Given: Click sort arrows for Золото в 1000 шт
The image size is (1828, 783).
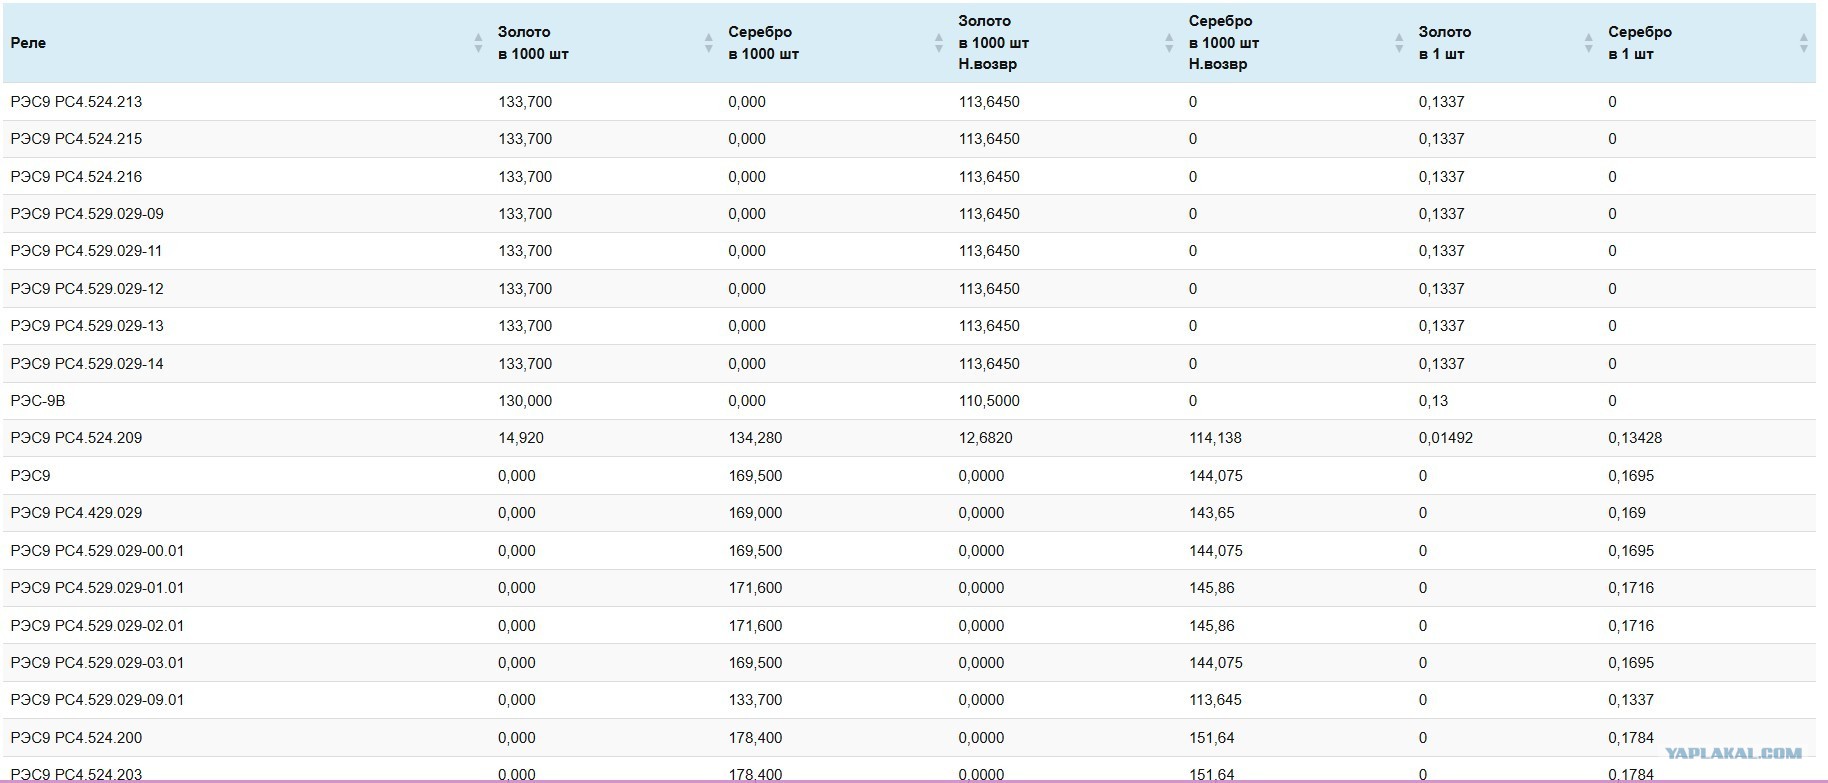Looking at the screenshot, I should 708,43.
